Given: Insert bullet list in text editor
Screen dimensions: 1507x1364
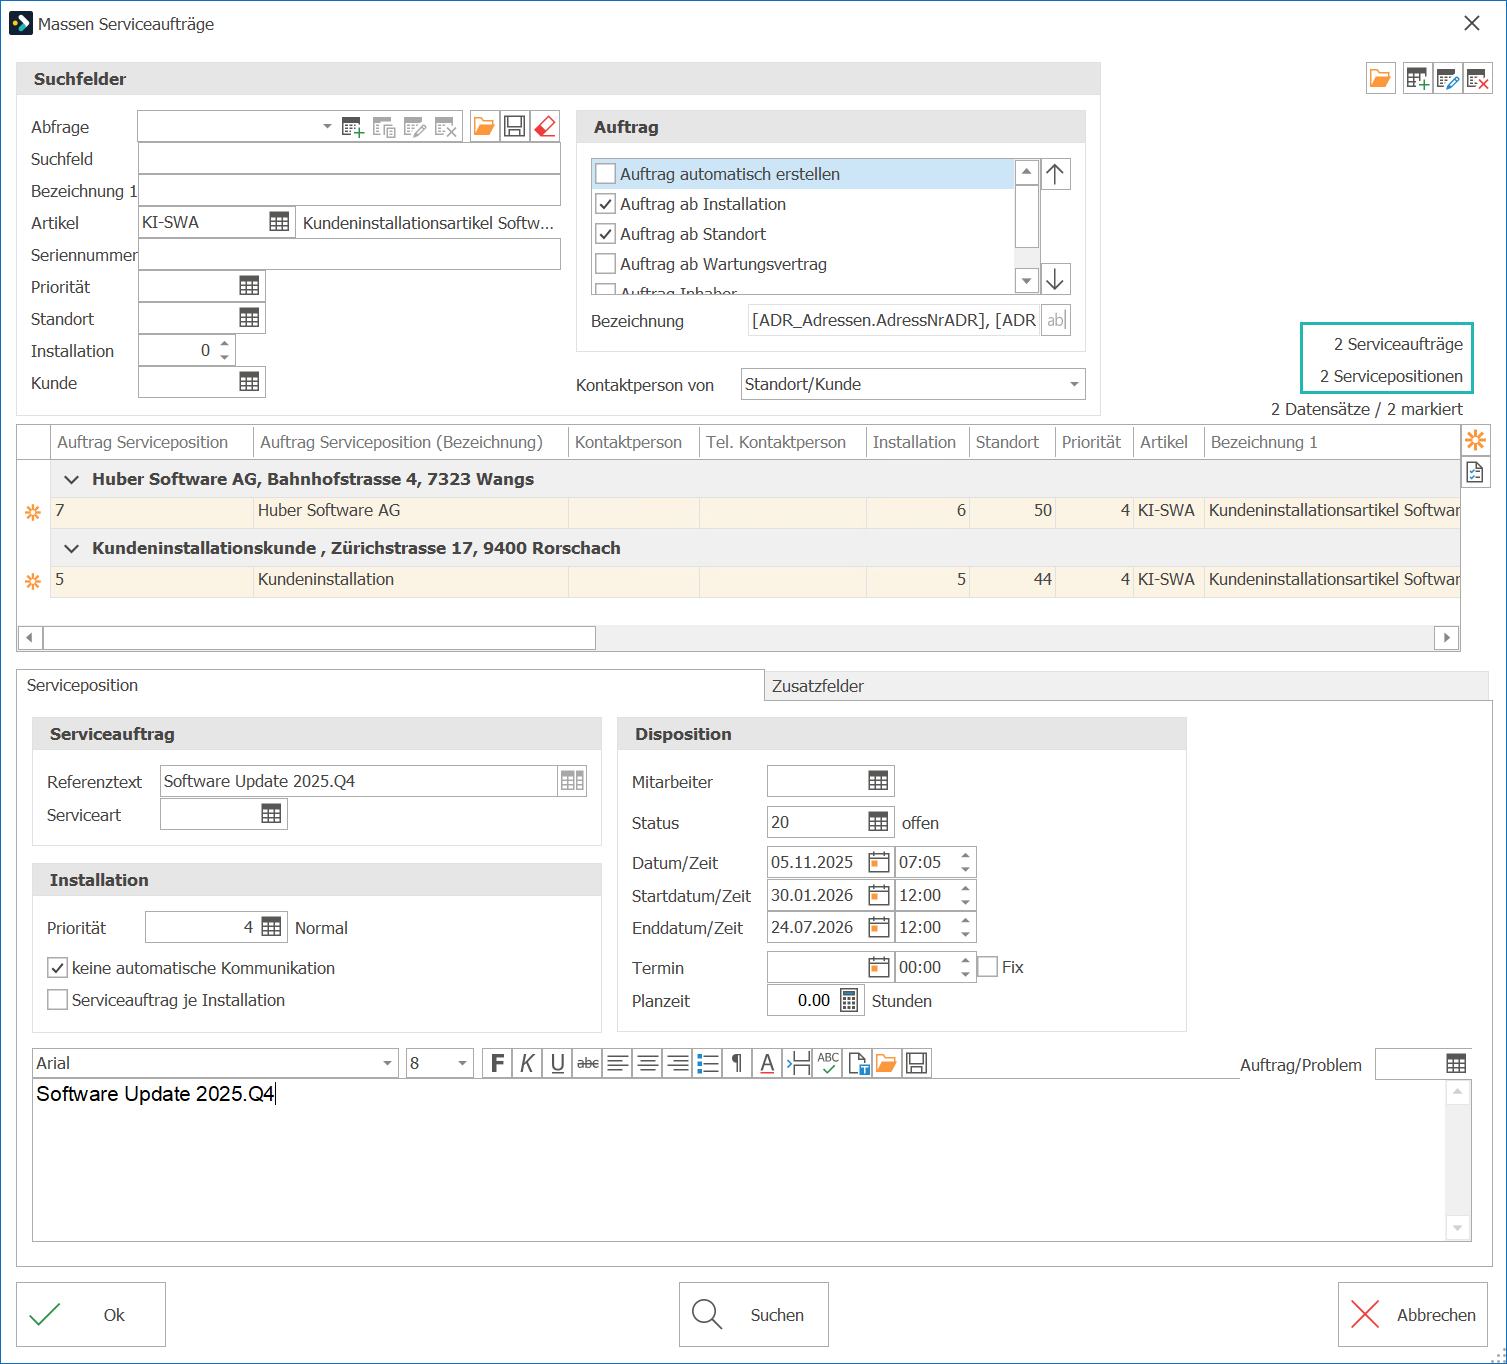Looking at the screenshot, I should click(708, 1063).
